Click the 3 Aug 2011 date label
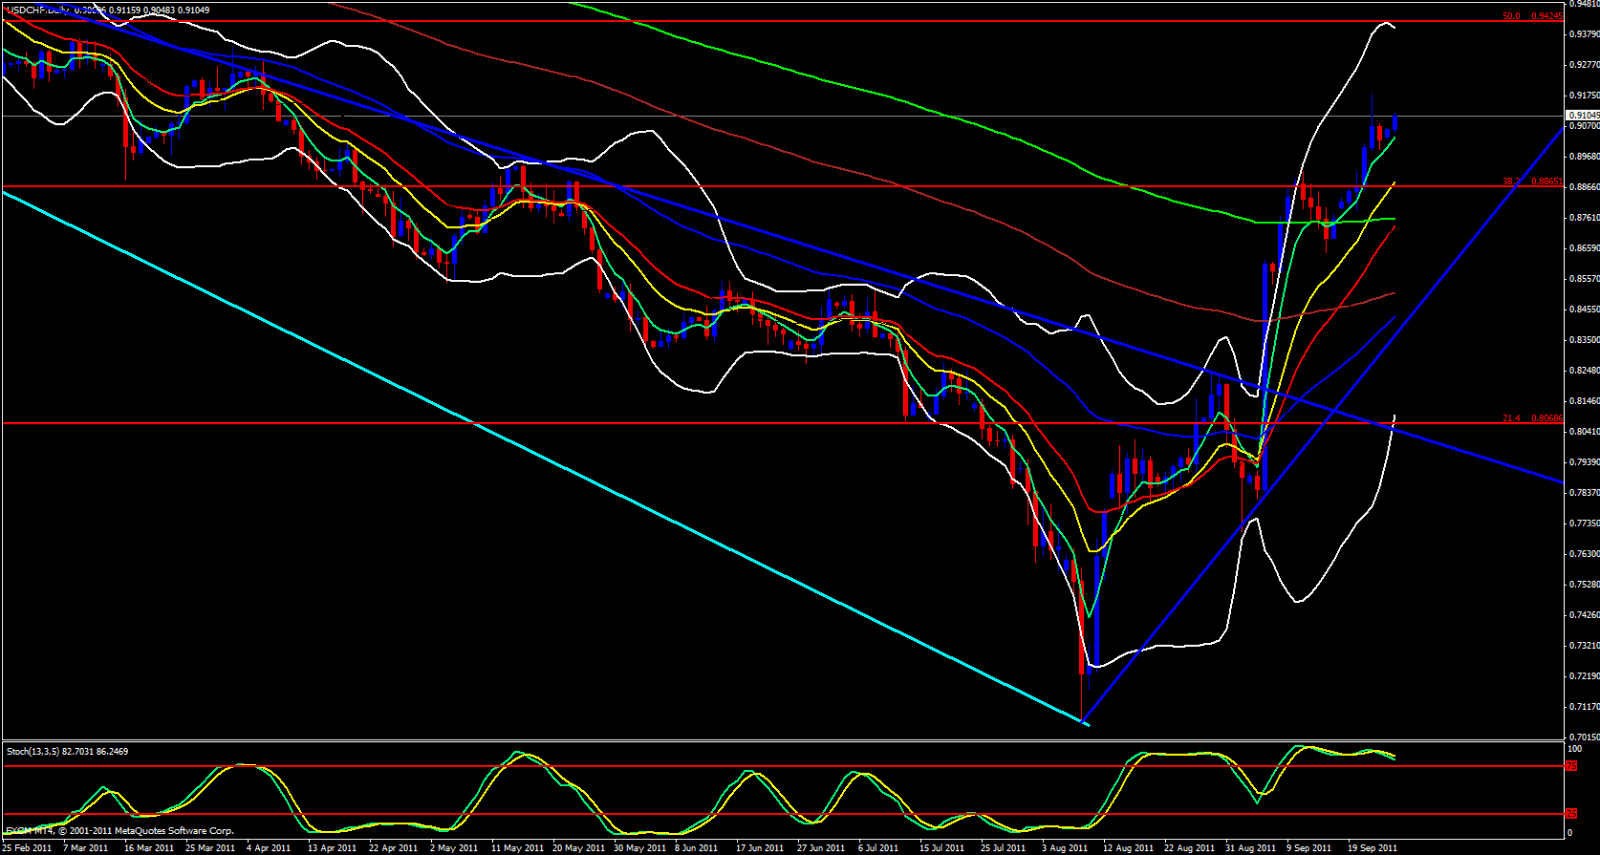 click(1064, 848)
